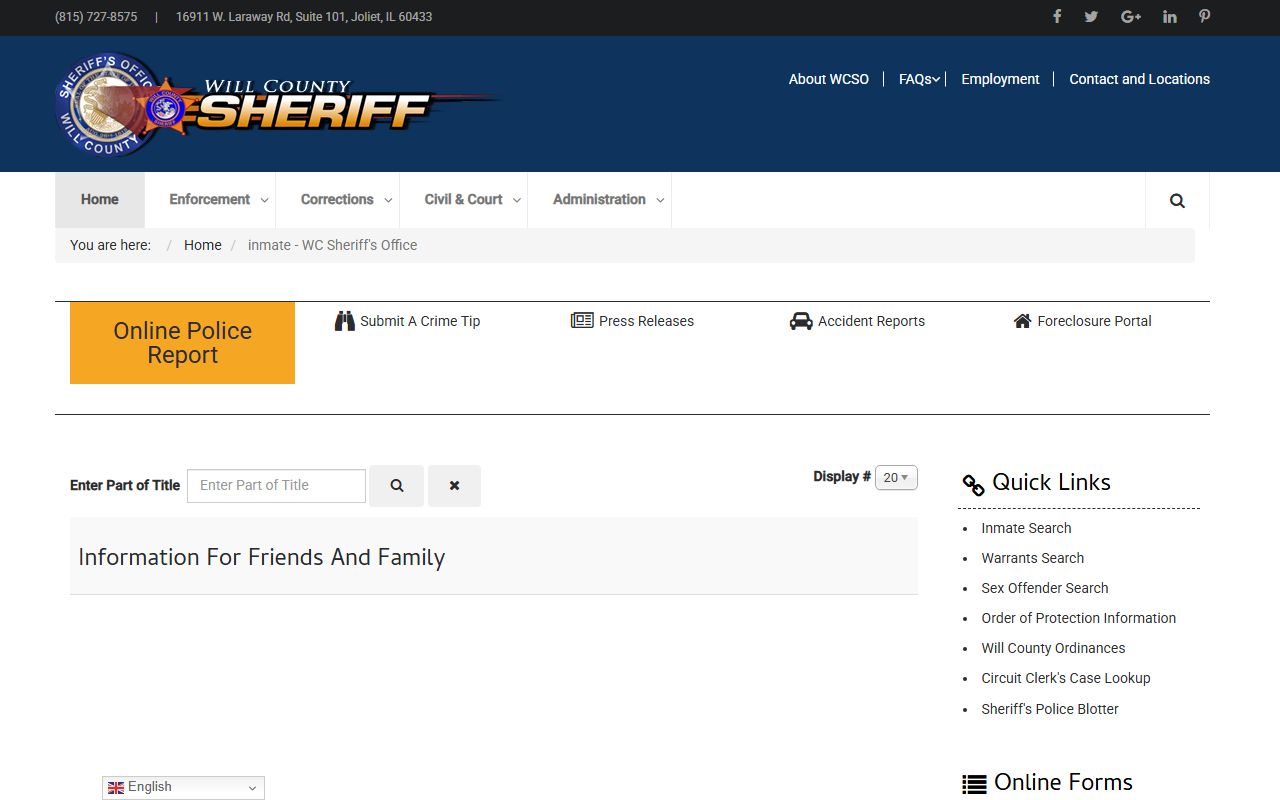Select the Home navigation tab
The width and height of the screenshot is (1280, 800).
coord(100,200)
